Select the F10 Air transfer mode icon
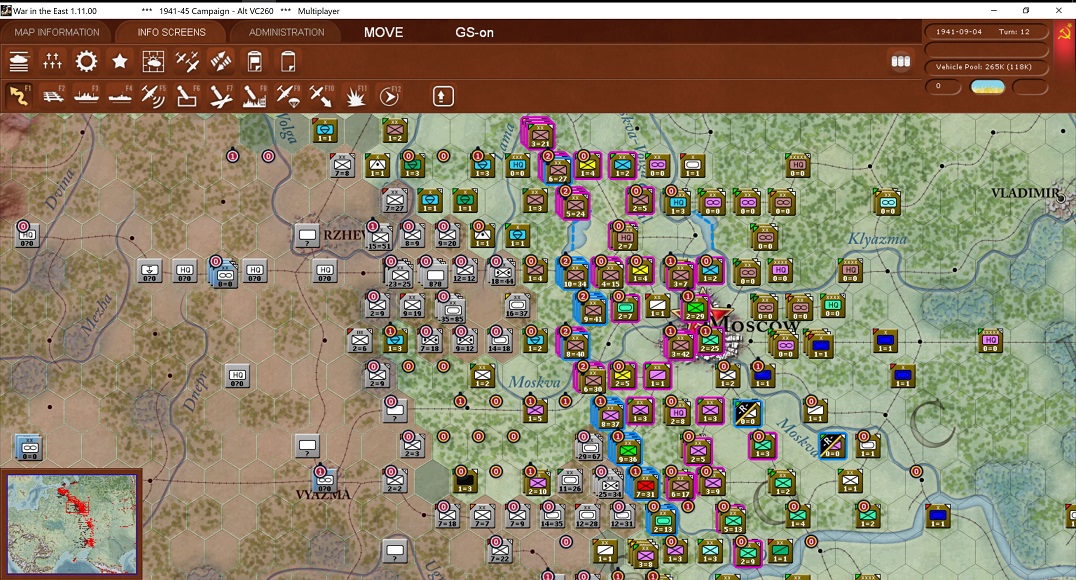This screenshot has height=580, width=1076. coord(321,96)
